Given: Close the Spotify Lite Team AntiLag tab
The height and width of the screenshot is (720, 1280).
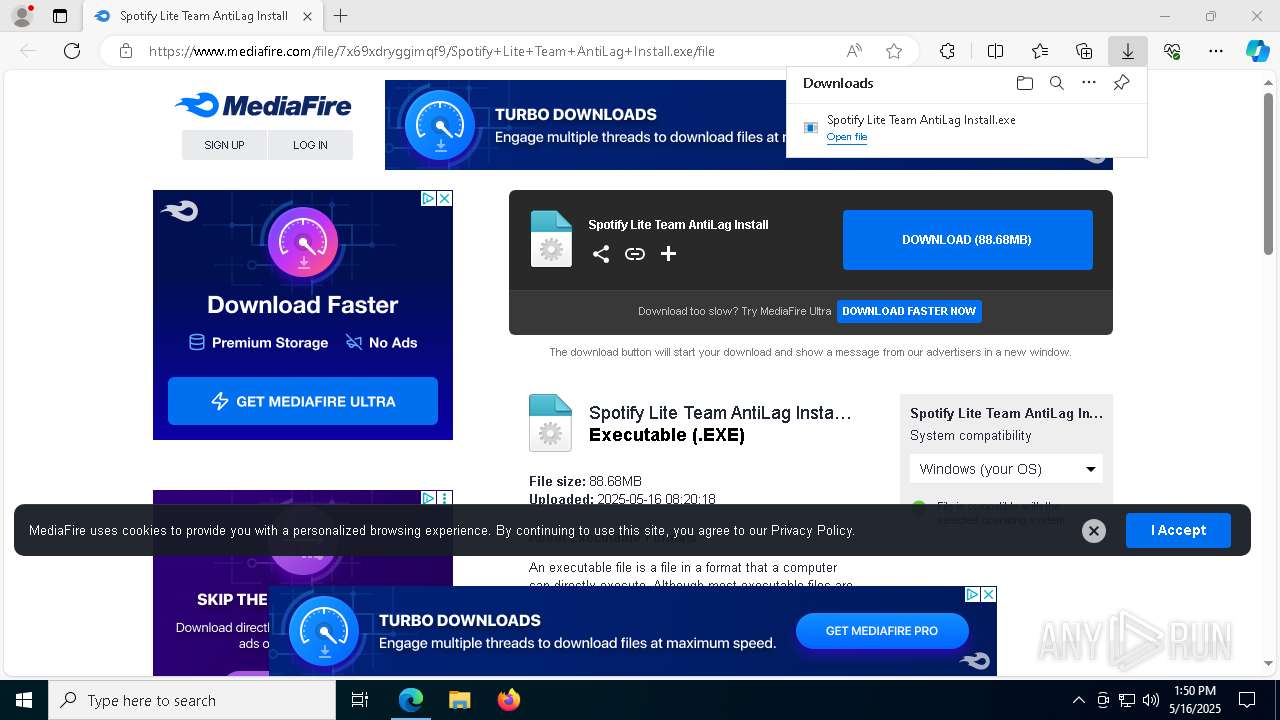Looking at the screenshot, I should click(307, 16).
